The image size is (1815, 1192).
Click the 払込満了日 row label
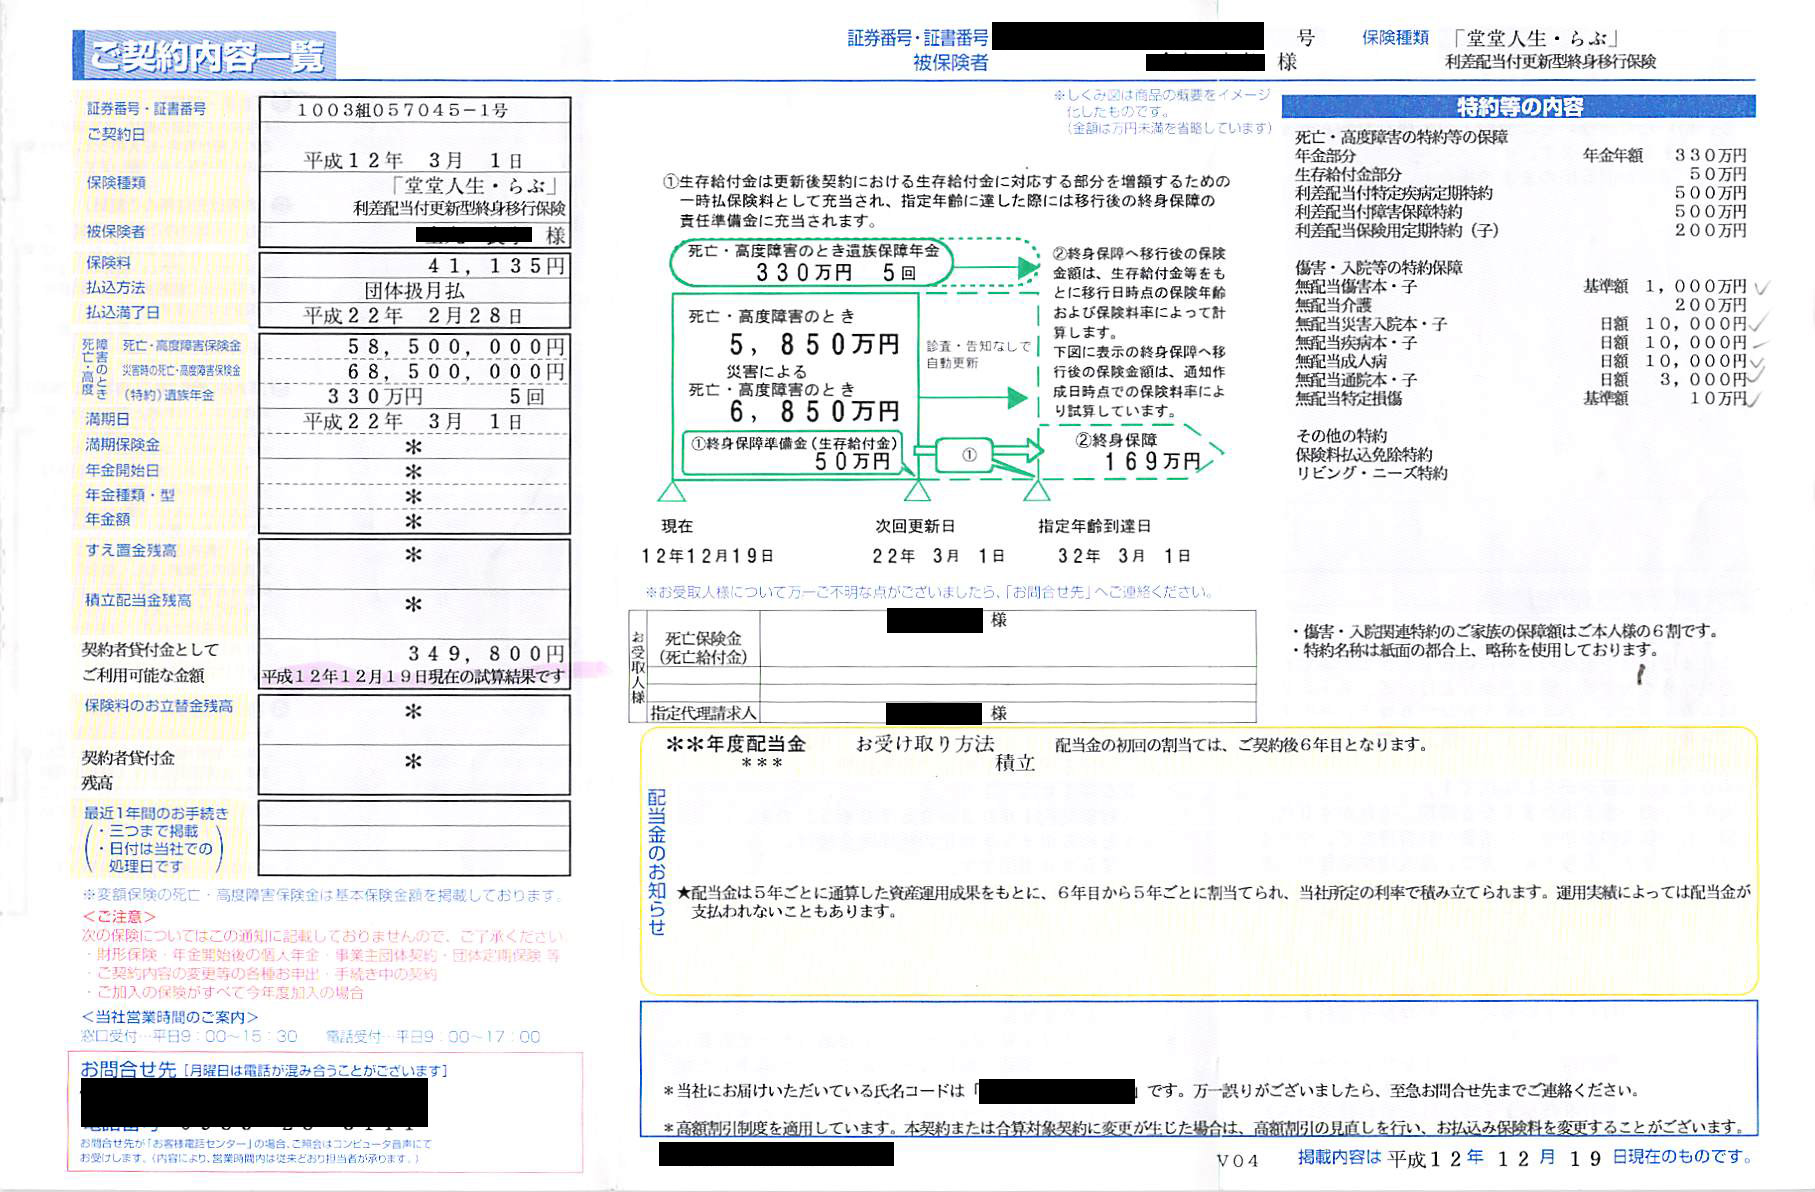point(123,312)
